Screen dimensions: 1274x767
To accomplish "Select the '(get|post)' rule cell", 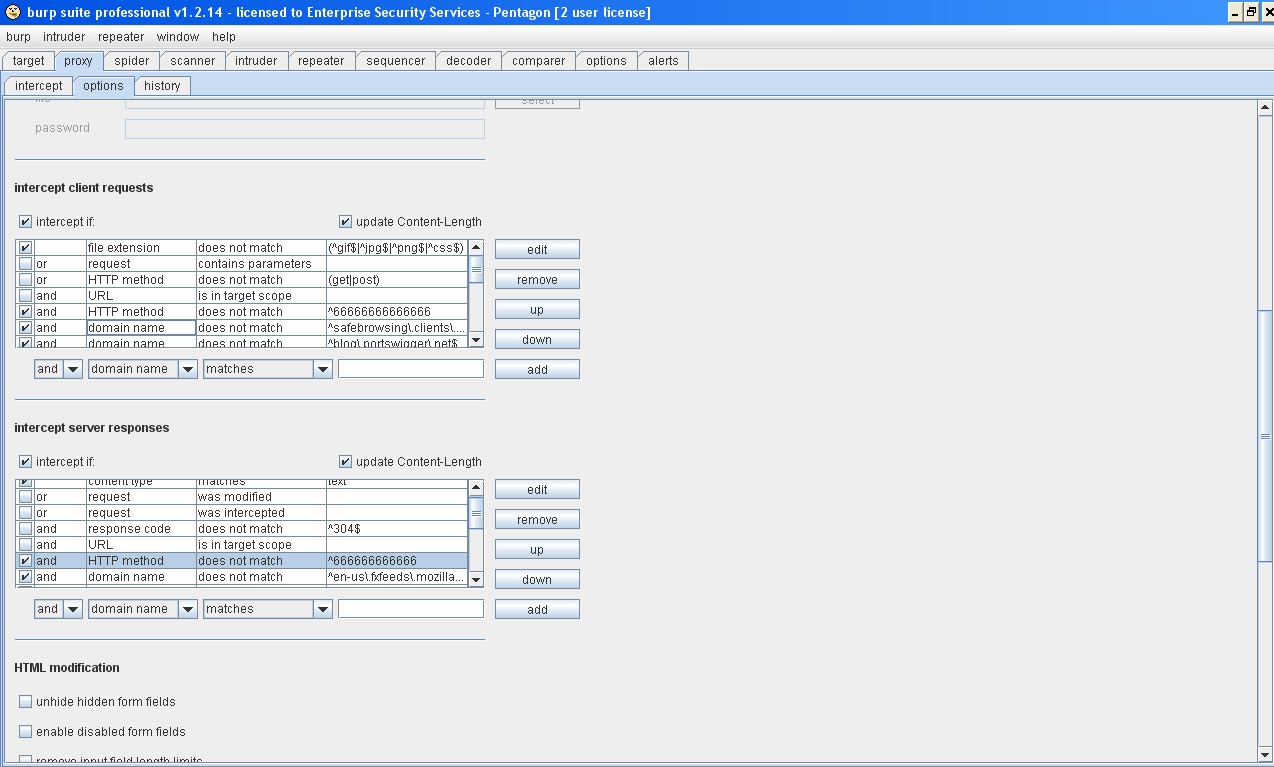I will coord(396,280).
